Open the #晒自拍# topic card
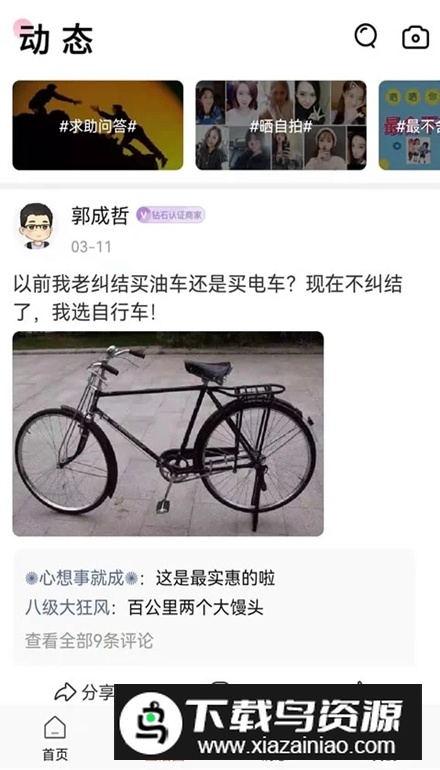440x770 pixels. point(281,125)
